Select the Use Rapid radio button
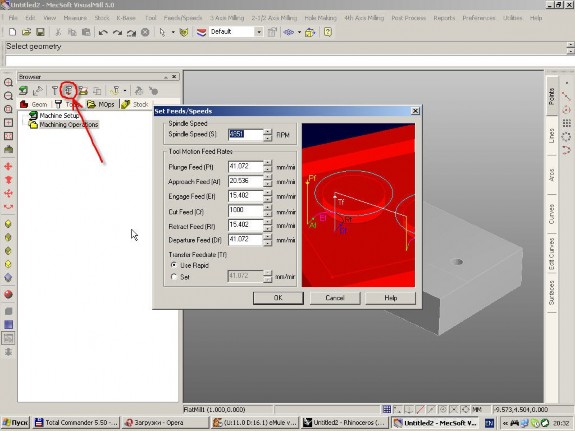This screenshot has height=431, width=575. click(174, 265)
